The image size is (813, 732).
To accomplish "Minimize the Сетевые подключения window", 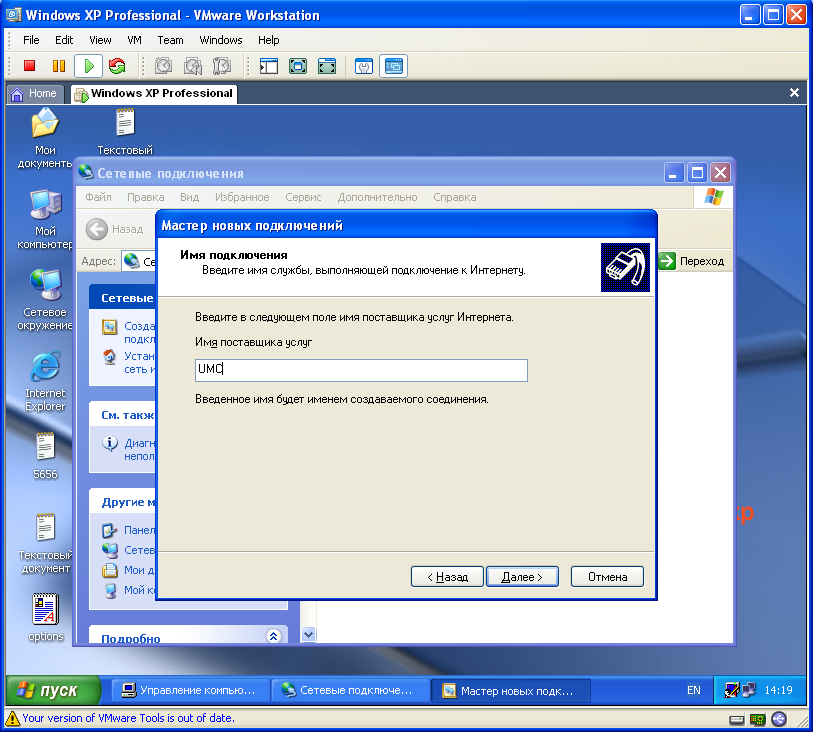I will pos(673,172).
